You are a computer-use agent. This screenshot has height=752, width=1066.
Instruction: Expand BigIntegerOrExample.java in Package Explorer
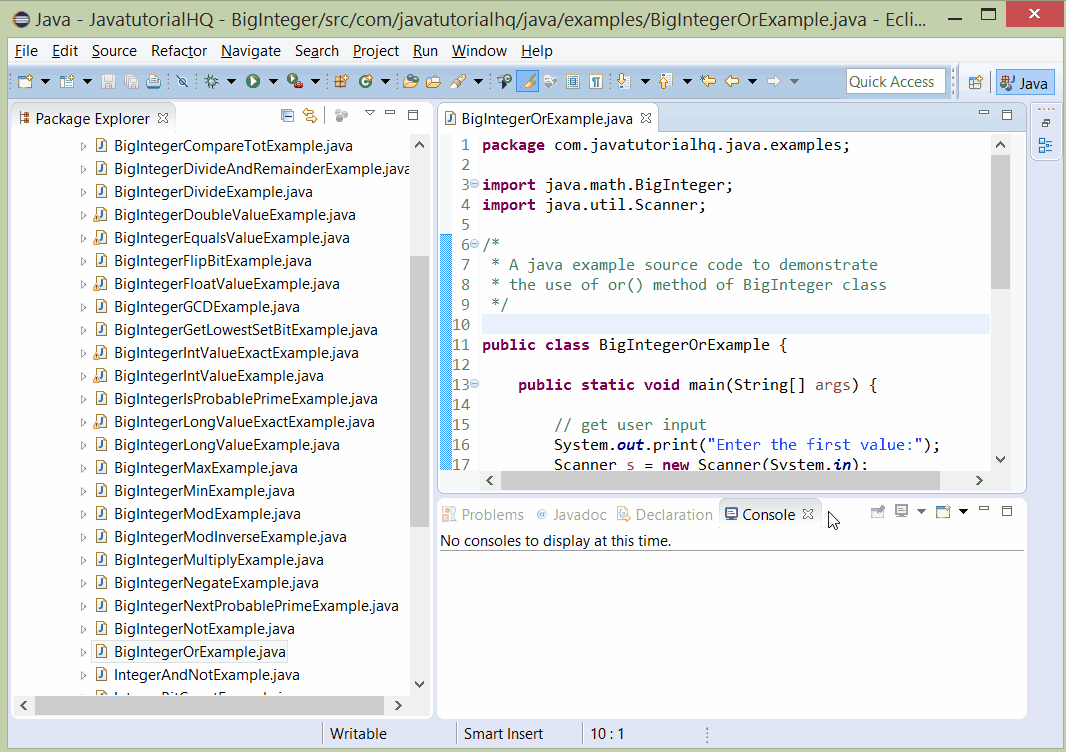coord(84,651)
